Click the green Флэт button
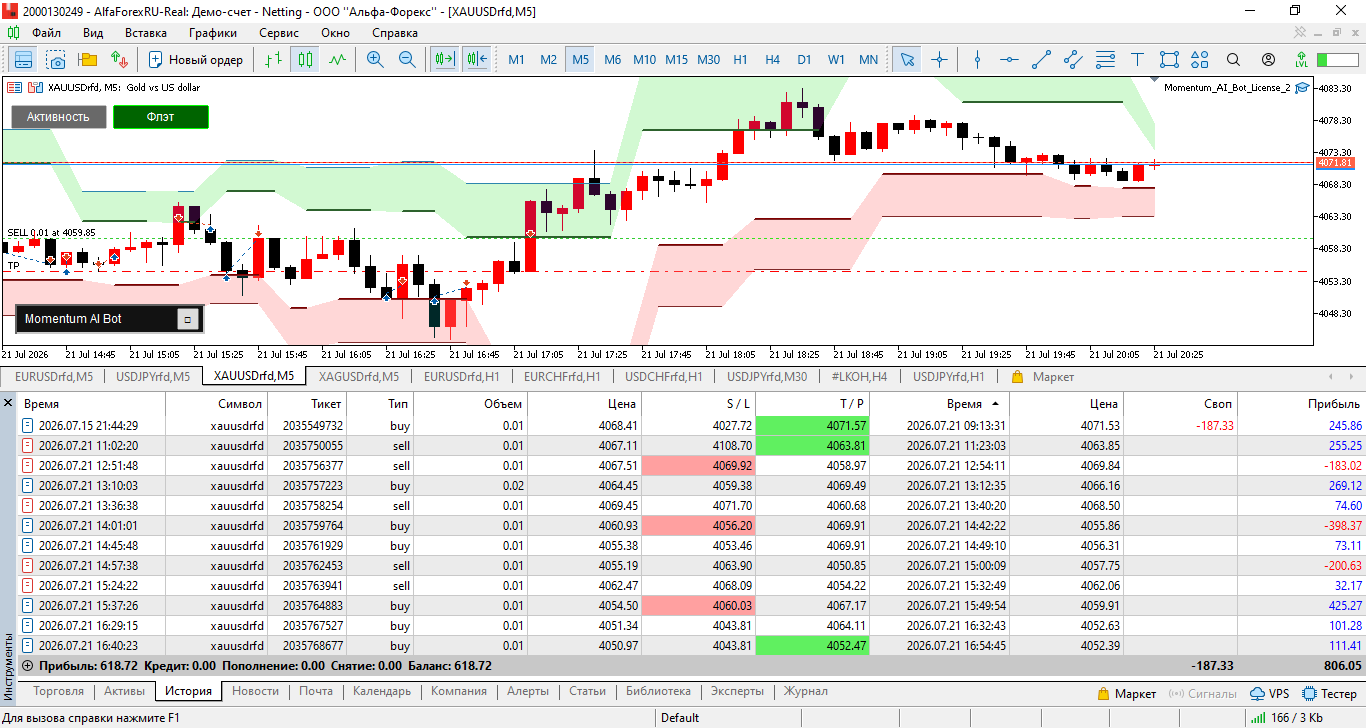Screen dimensions: 1366x728 pos(161,117)
